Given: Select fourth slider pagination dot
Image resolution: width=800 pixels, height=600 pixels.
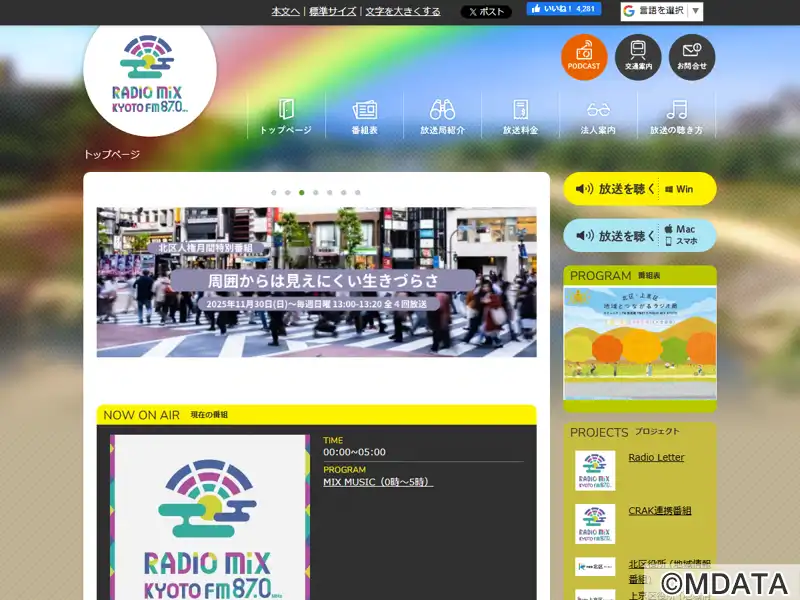Looking at the screenshot, I should click(x=316, y=192).
